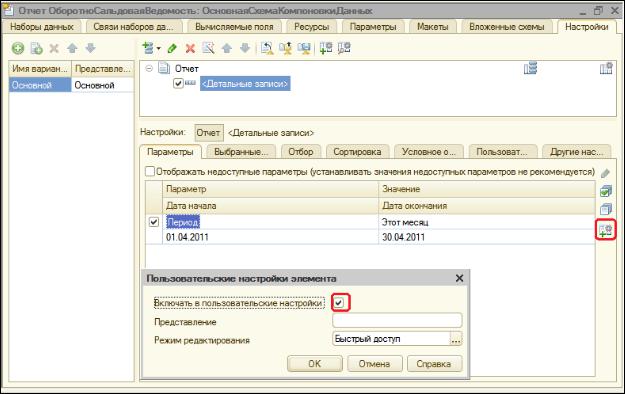Open the Макеты tab
This screenshot has width=625, height=394.
coord(432,27)
